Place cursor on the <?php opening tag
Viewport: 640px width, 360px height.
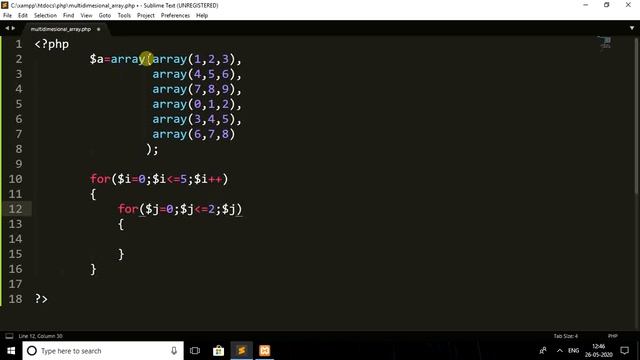[52, 44]
